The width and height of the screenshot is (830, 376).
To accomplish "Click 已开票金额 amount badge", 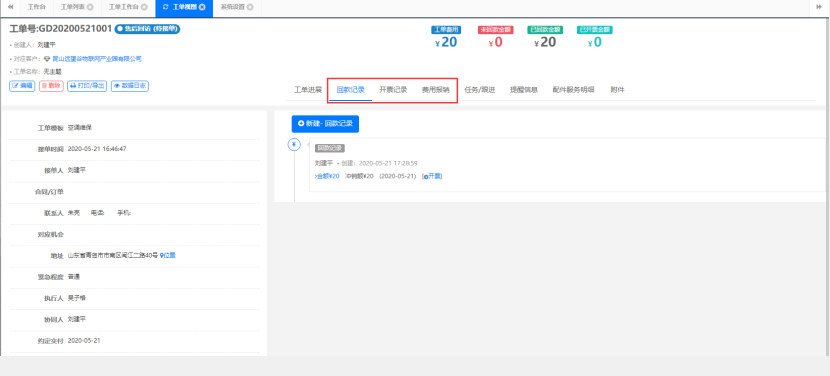I will click(595, 30).
